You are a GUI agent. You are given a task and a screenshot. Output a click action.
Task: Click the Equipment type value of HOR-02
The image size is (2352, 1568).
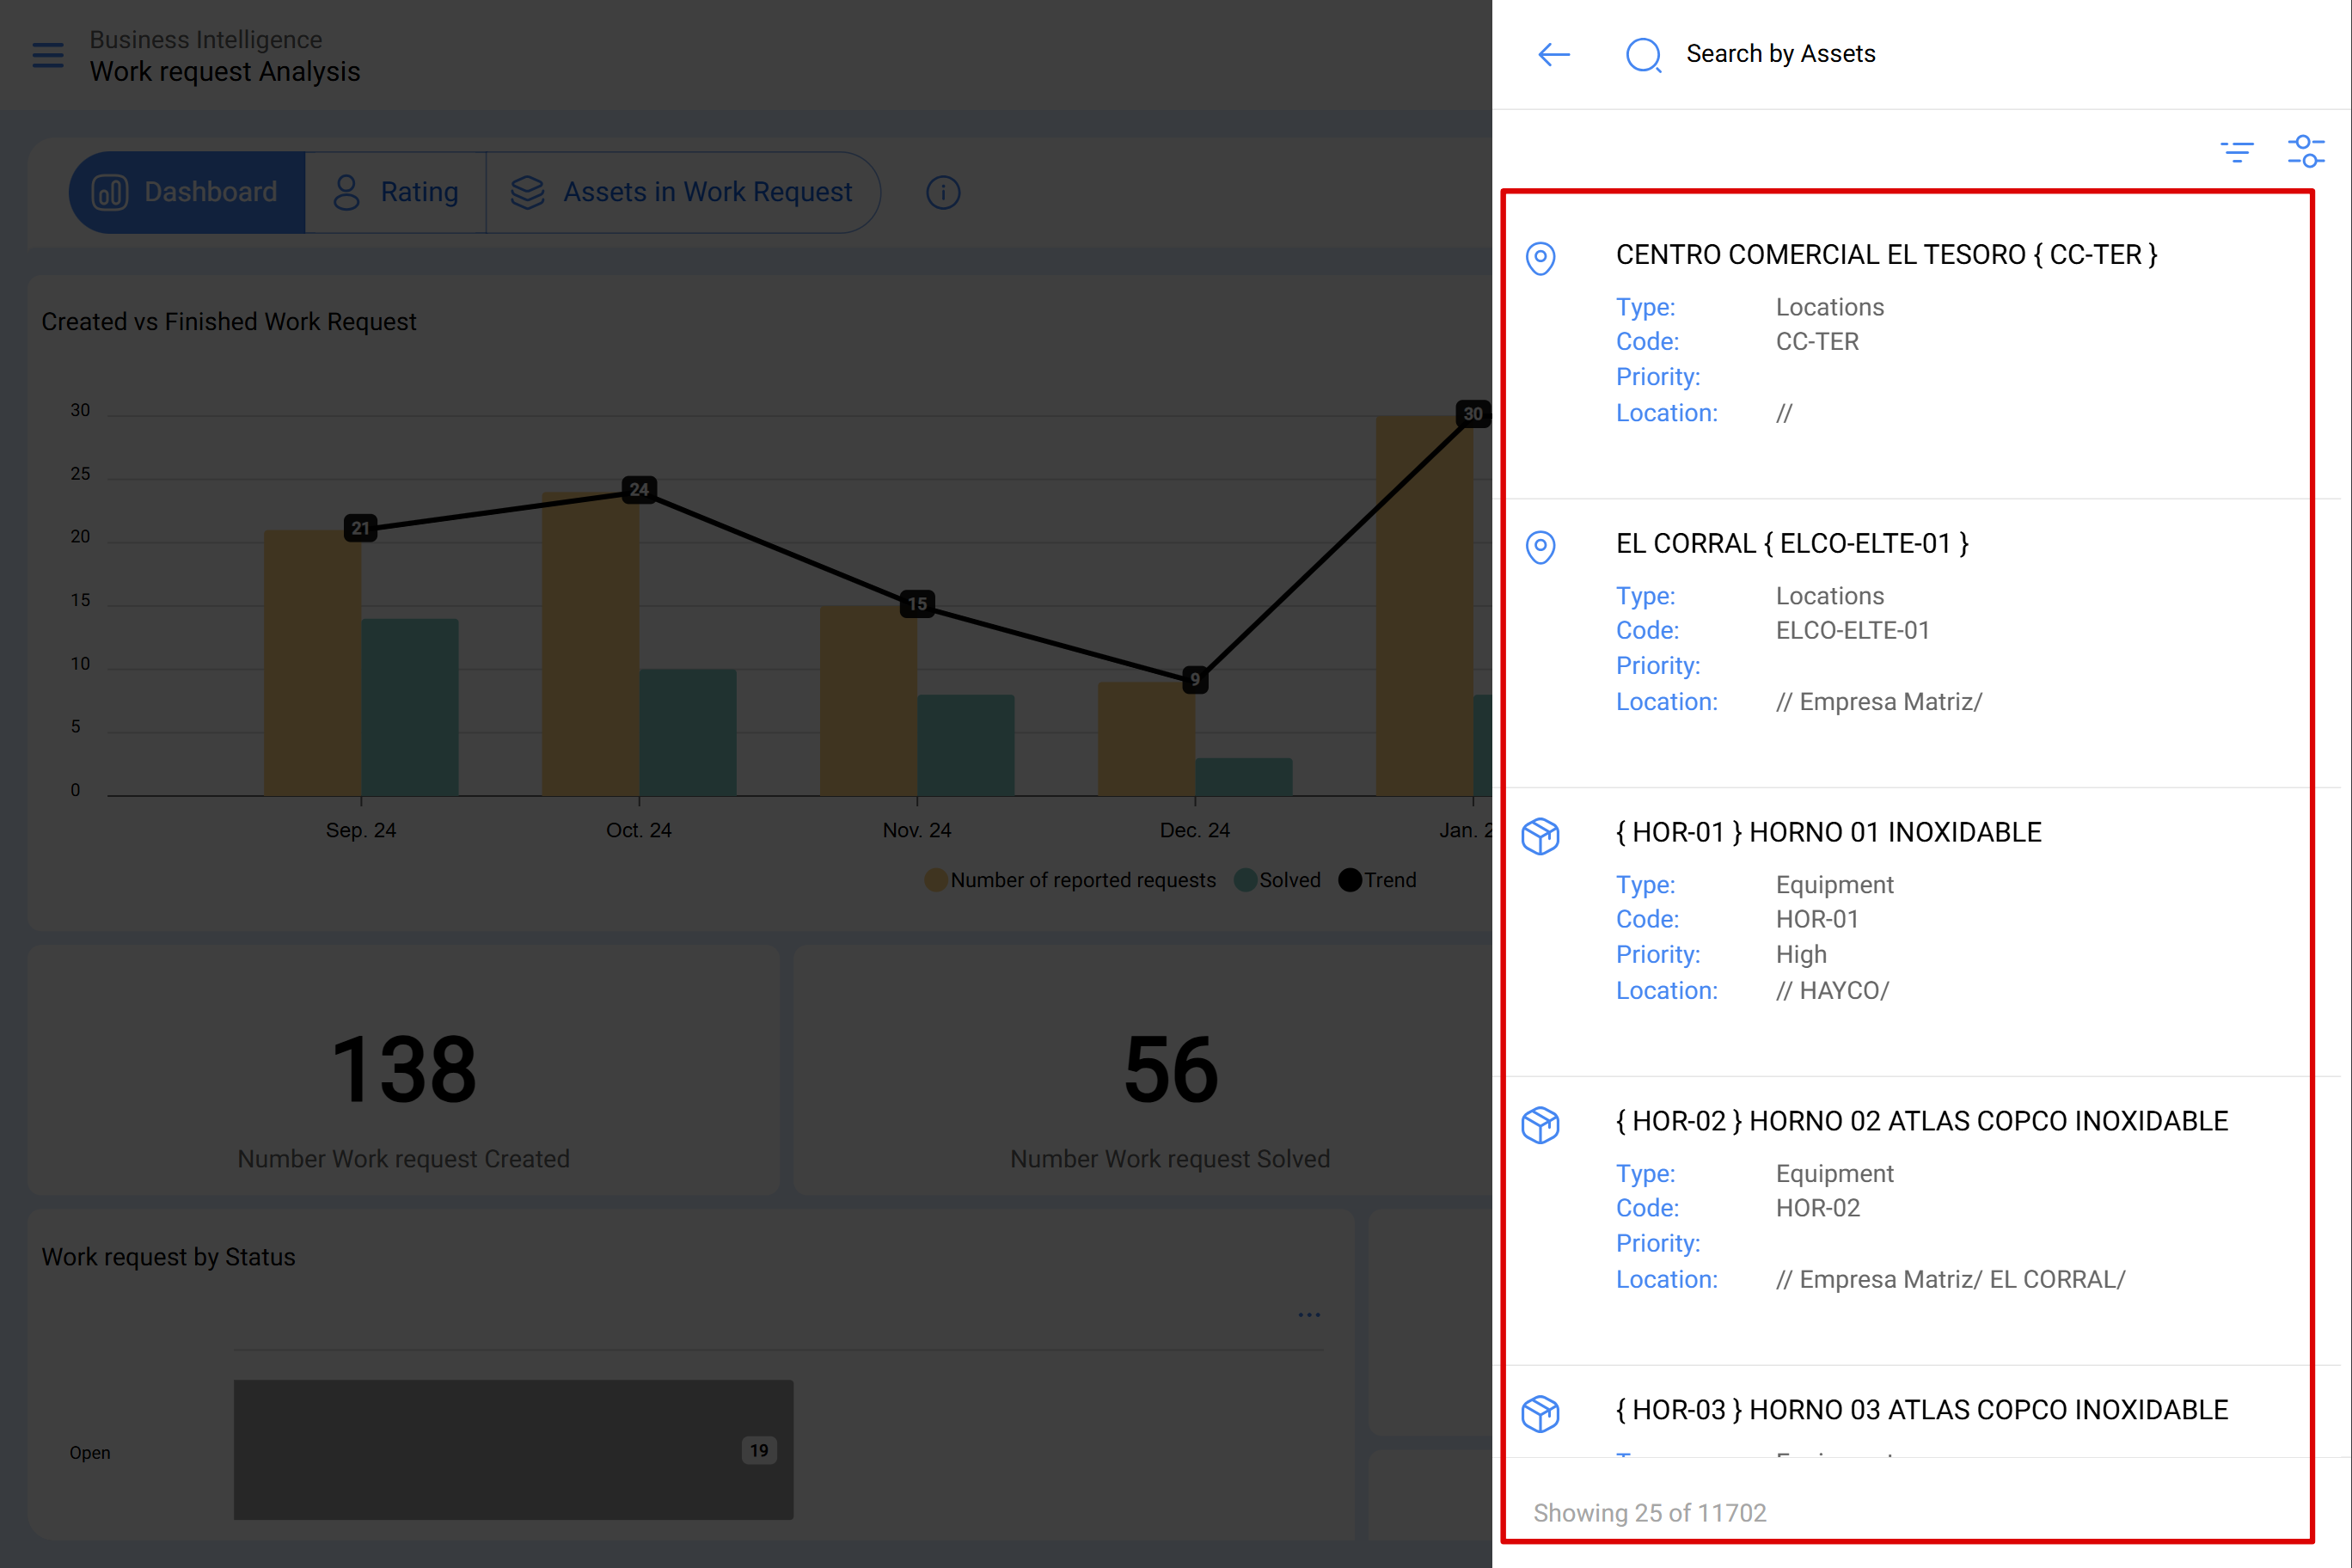pyautogui.click(x=1834, y=1174)
